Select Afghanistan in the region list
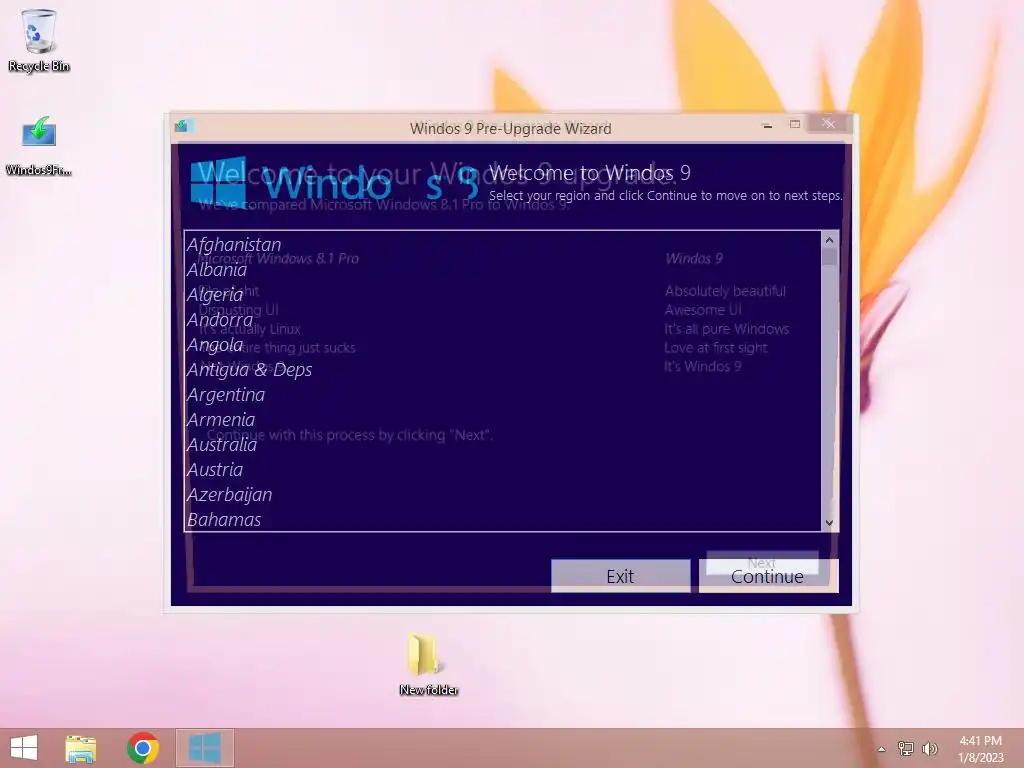The height and width of the screenshot is (768, 1024). [502, 244]
